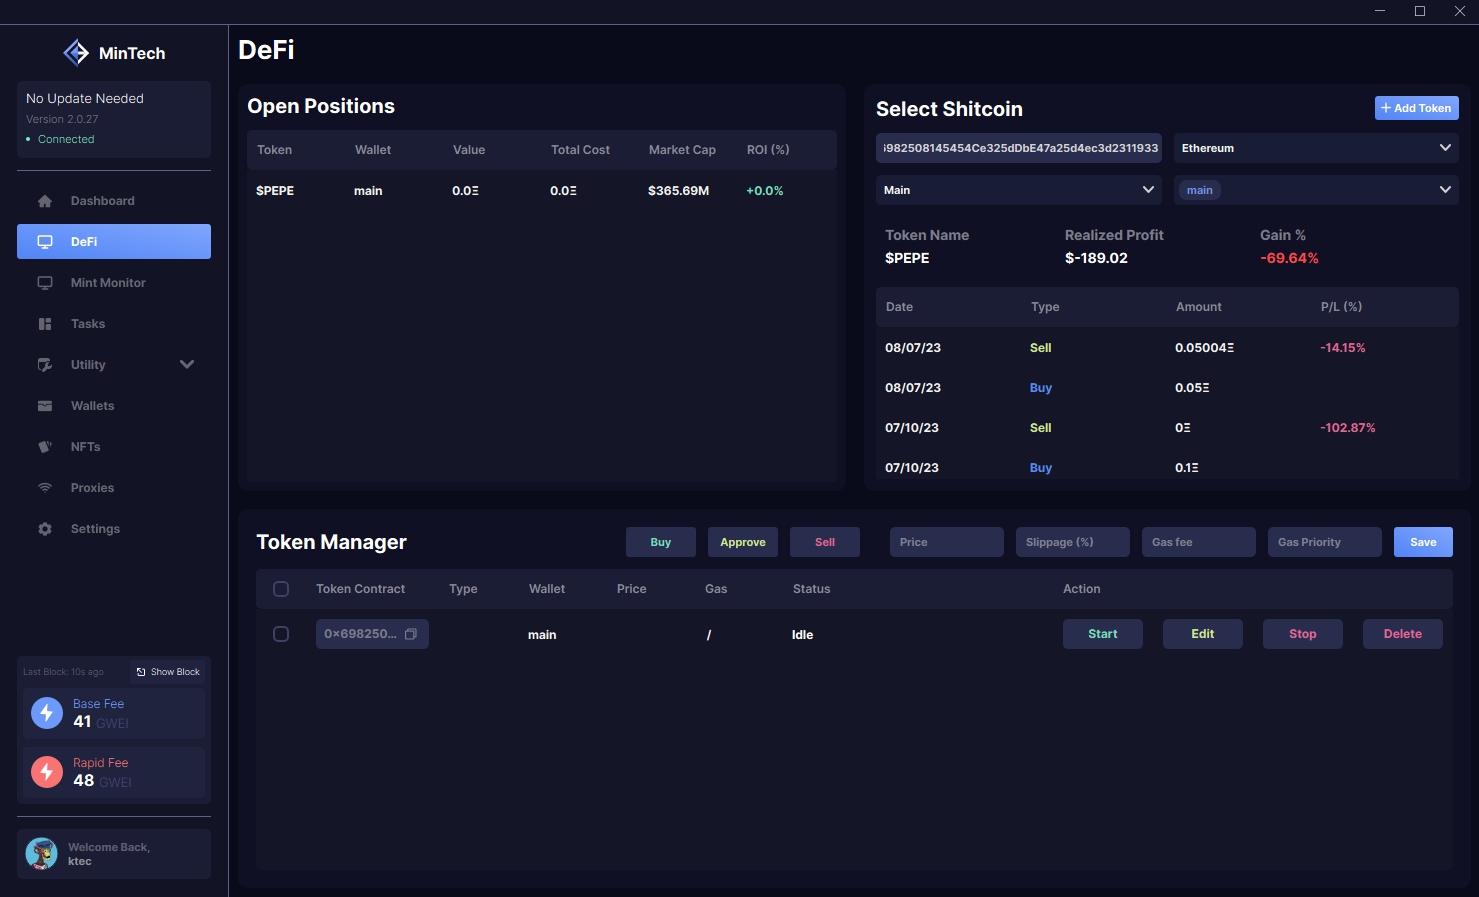Open Wallets using the wallet icon

tap(45, 406)
